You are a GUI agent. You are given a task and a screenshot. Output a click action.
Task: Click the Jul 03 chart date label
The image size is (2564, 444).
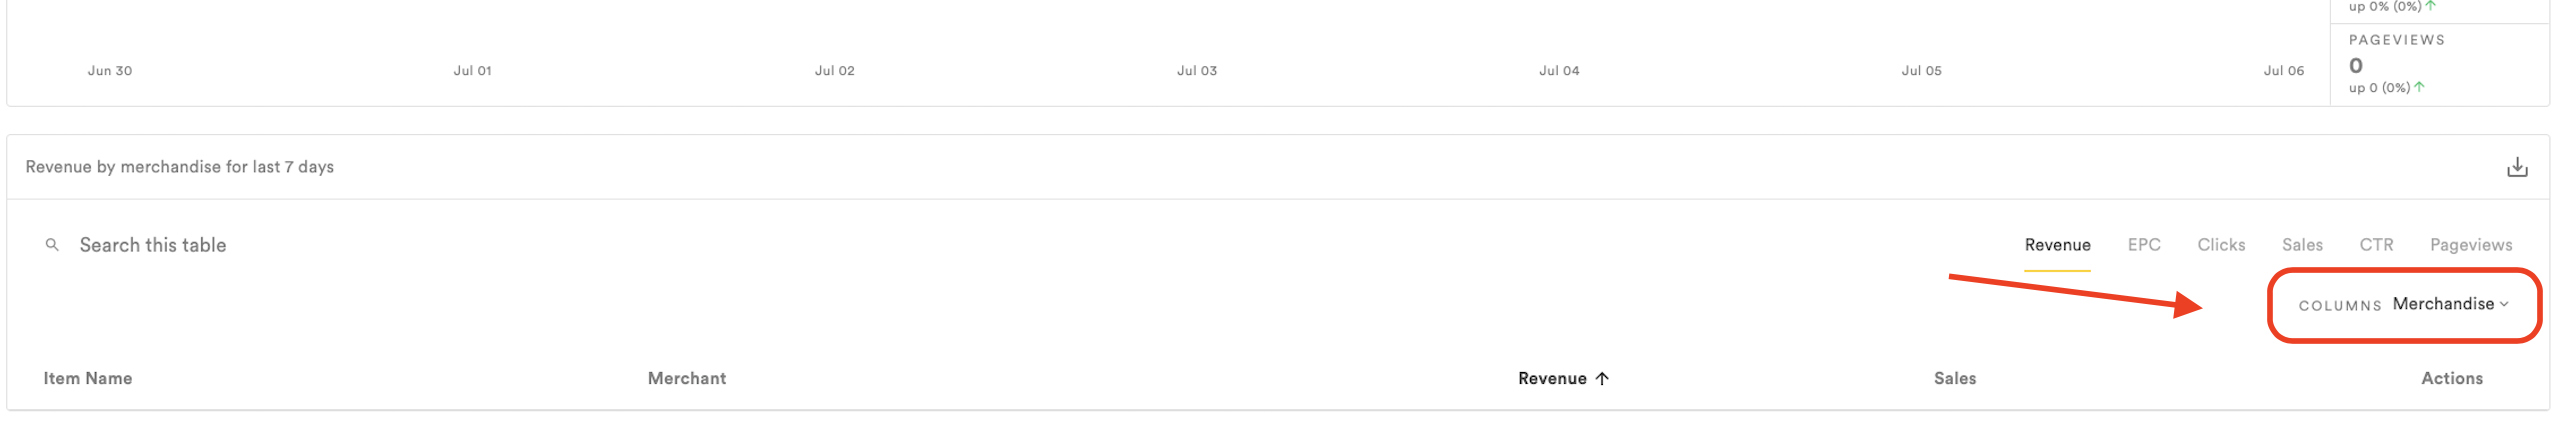(1196, 71)
